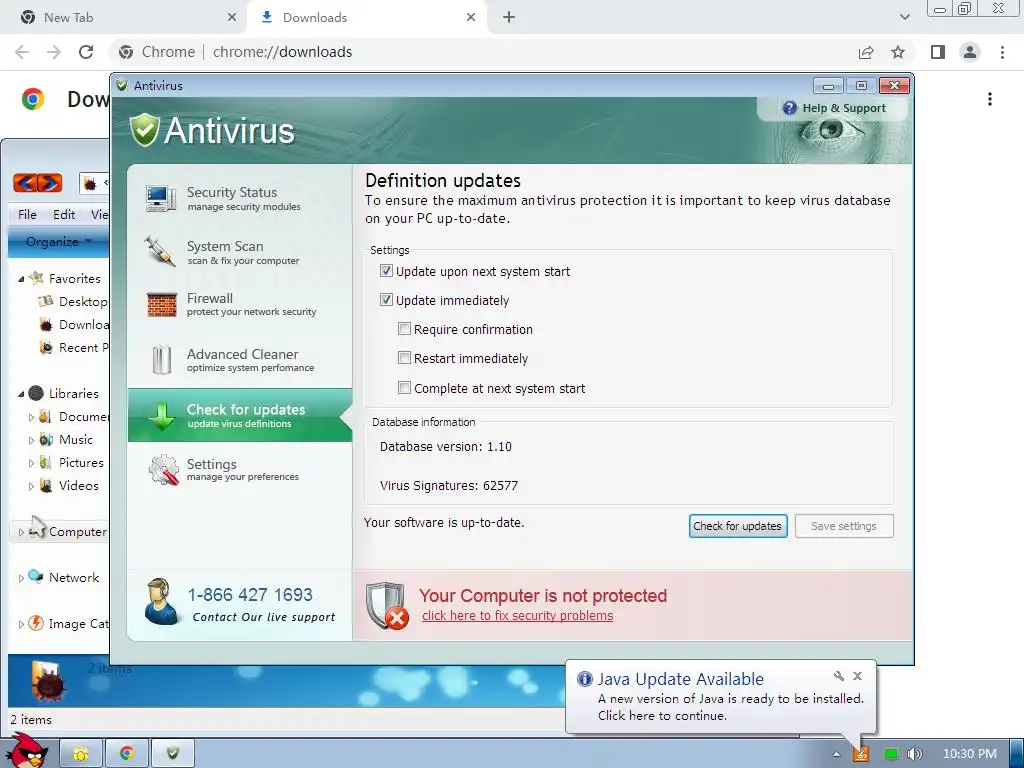Click the Antivirus green shield logo
The height and width of the screenshot is (768, 1024).
pyautogui.click(x=144, y=129)
